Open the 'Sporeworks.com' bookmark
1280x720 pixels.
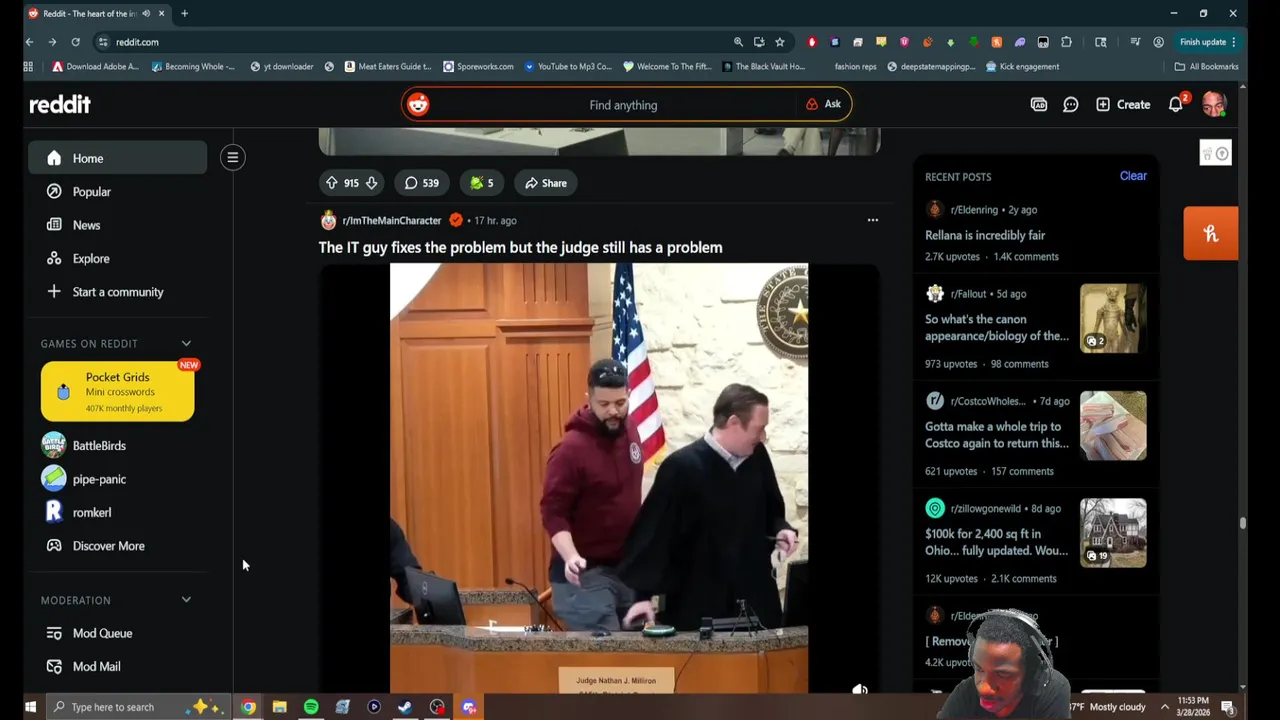coord(478,67)
